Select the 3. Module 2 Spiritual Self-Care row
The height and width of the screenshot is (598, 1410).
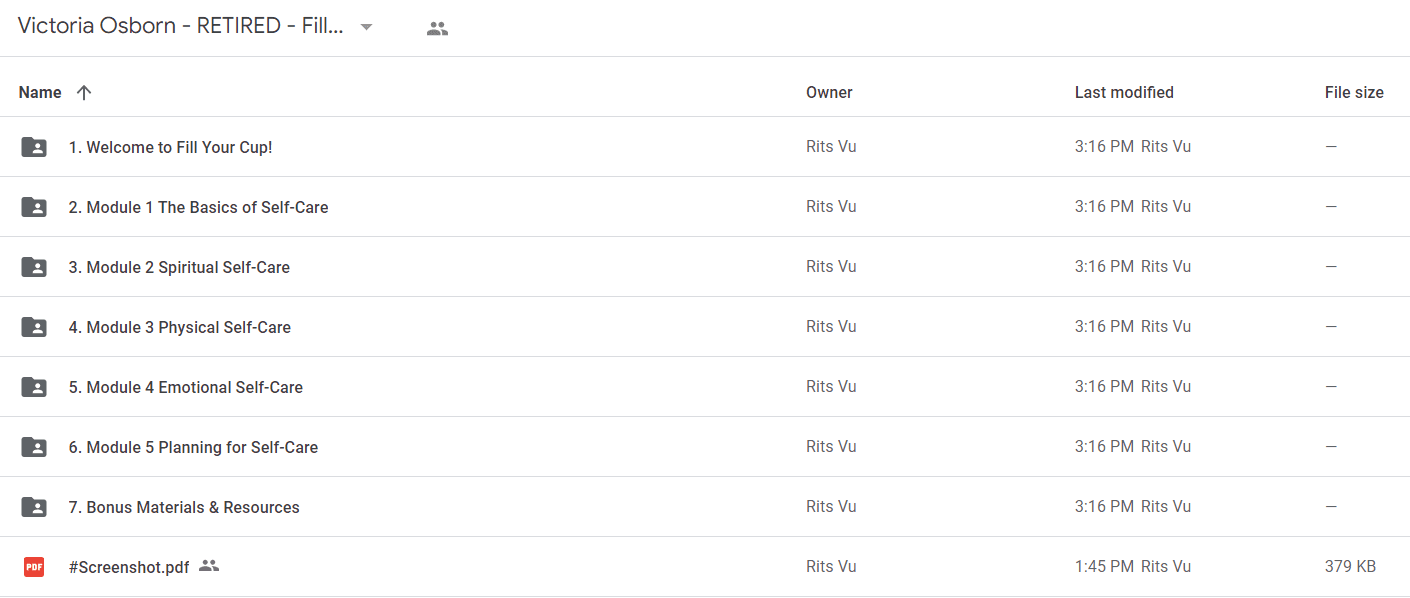click(x=705, y=267)
